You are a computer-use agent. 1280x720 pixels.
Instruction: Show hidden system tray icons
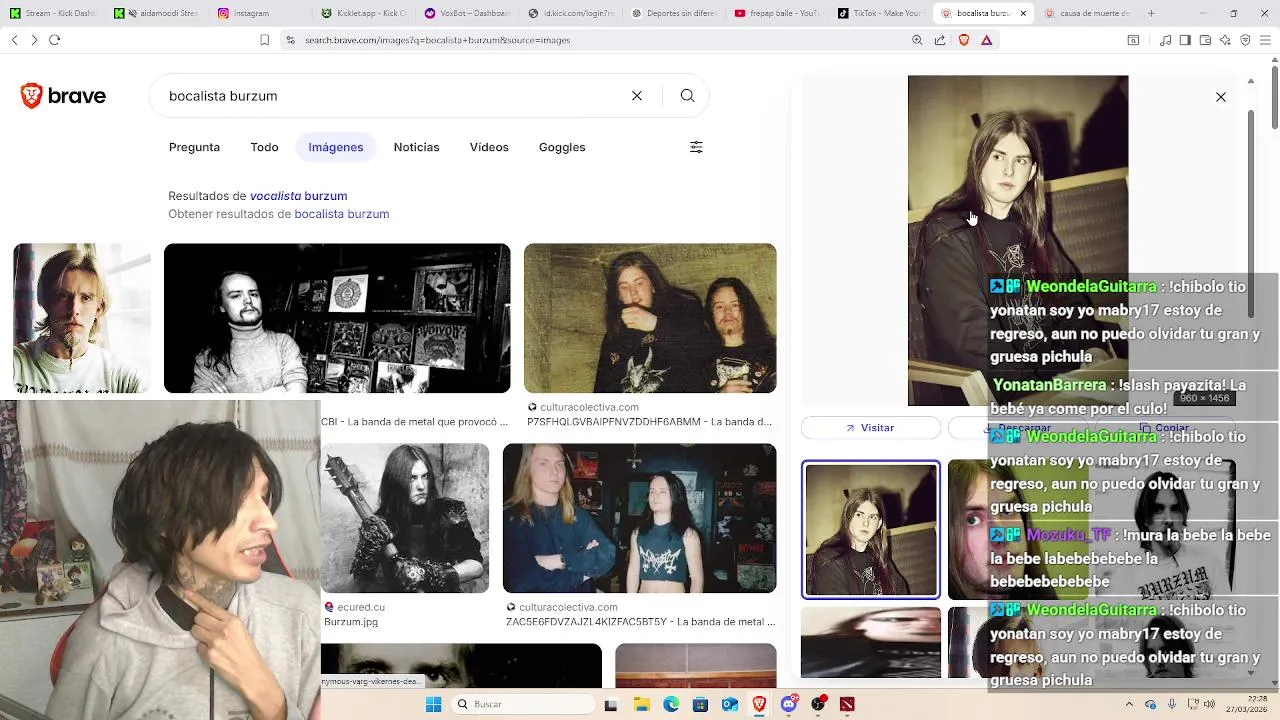pyautogui.click(x=1130, y=704)
